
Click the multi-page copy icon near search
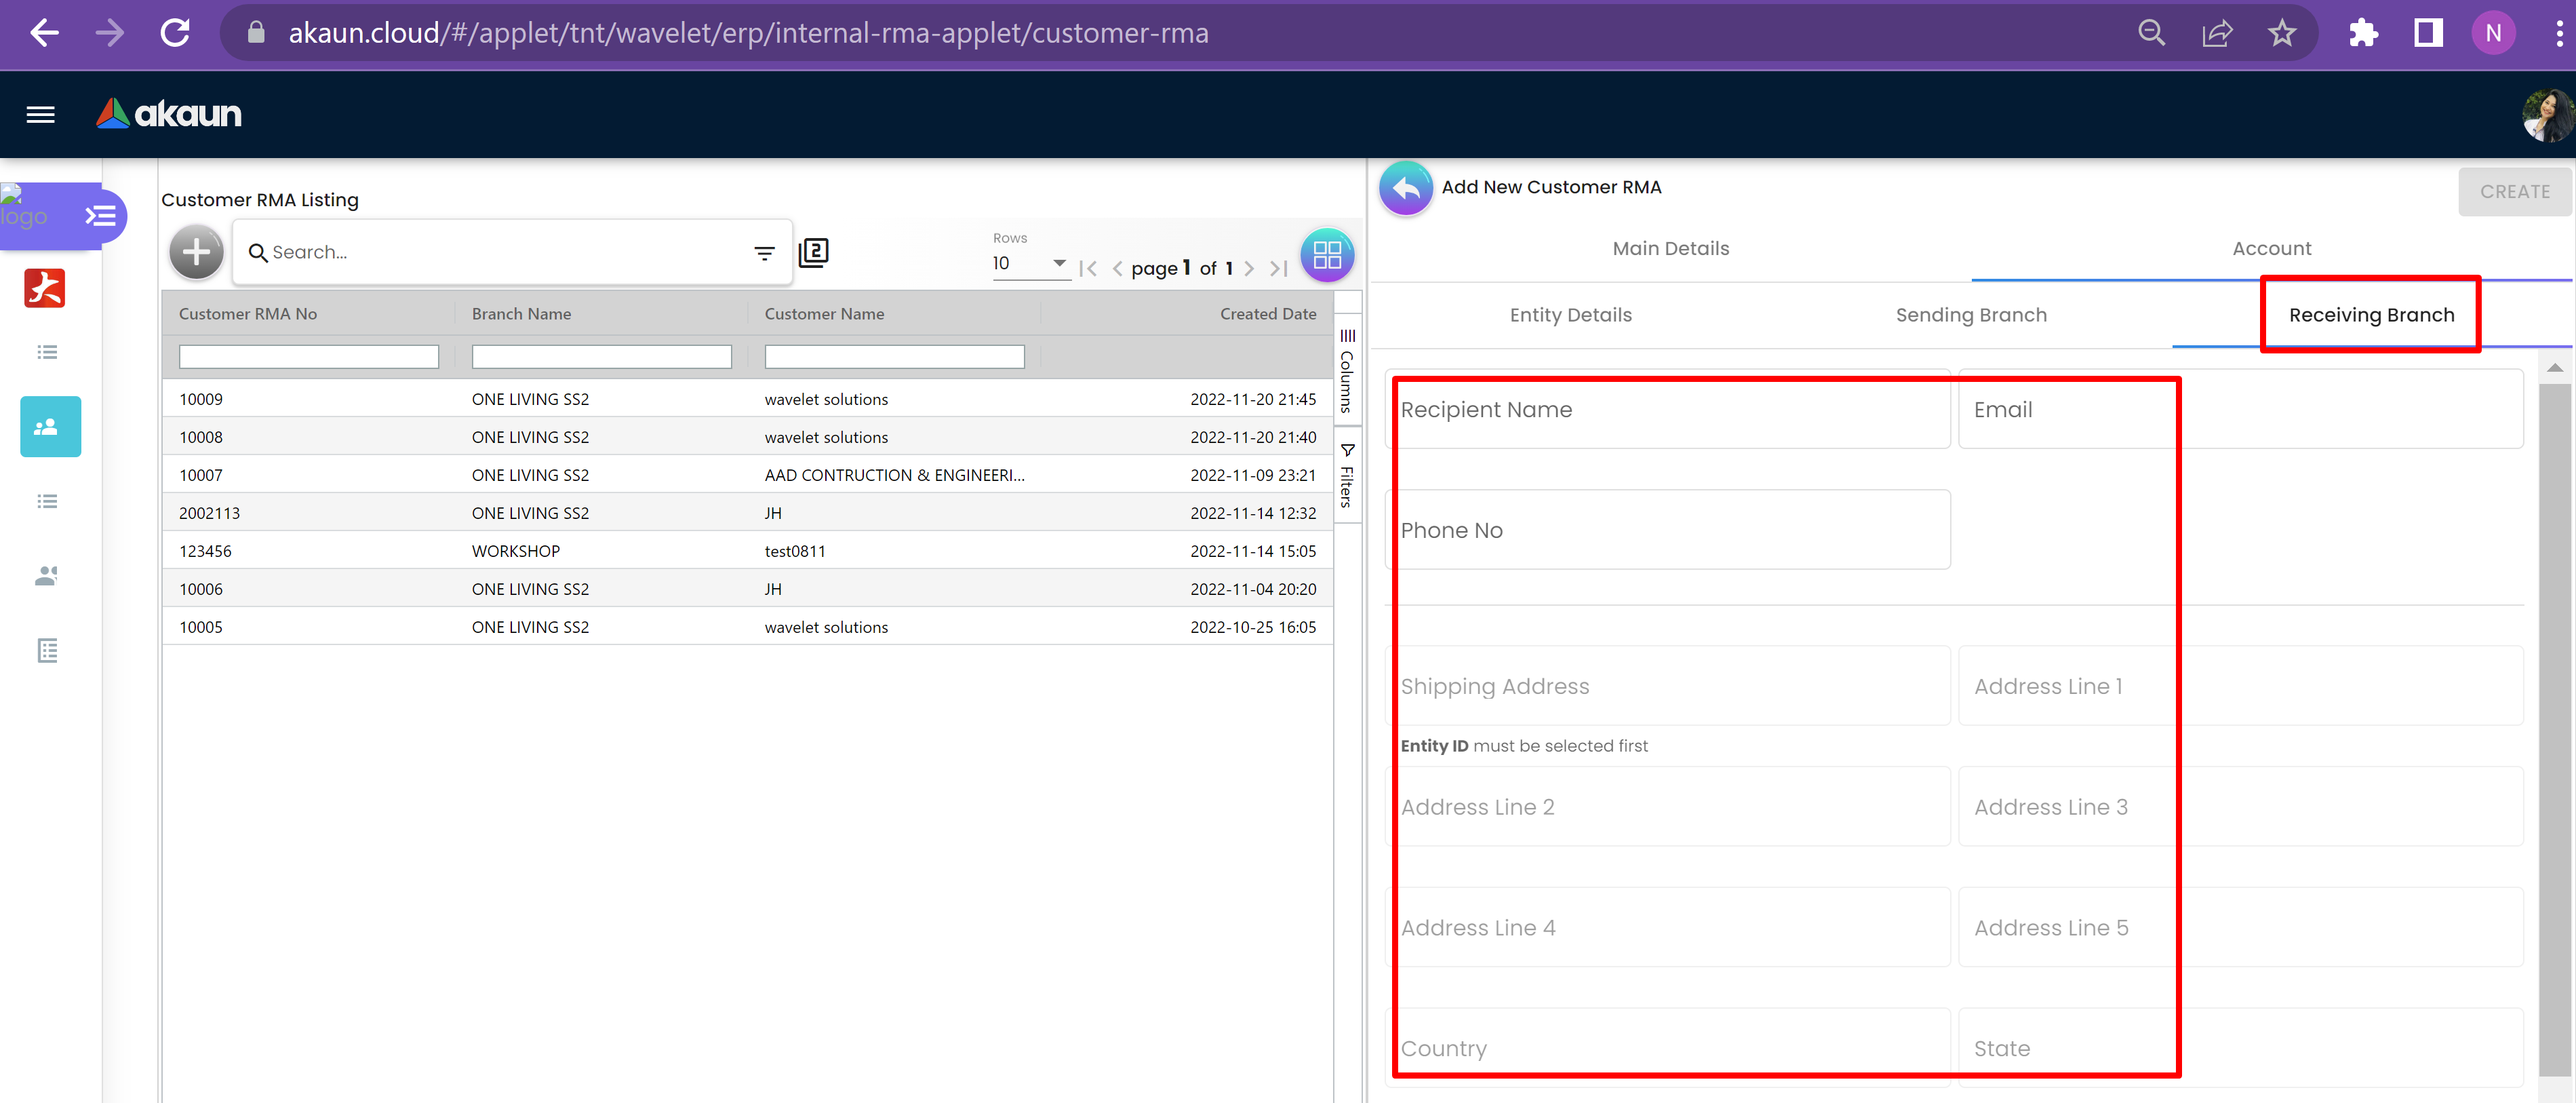click(x=813, y=252)
